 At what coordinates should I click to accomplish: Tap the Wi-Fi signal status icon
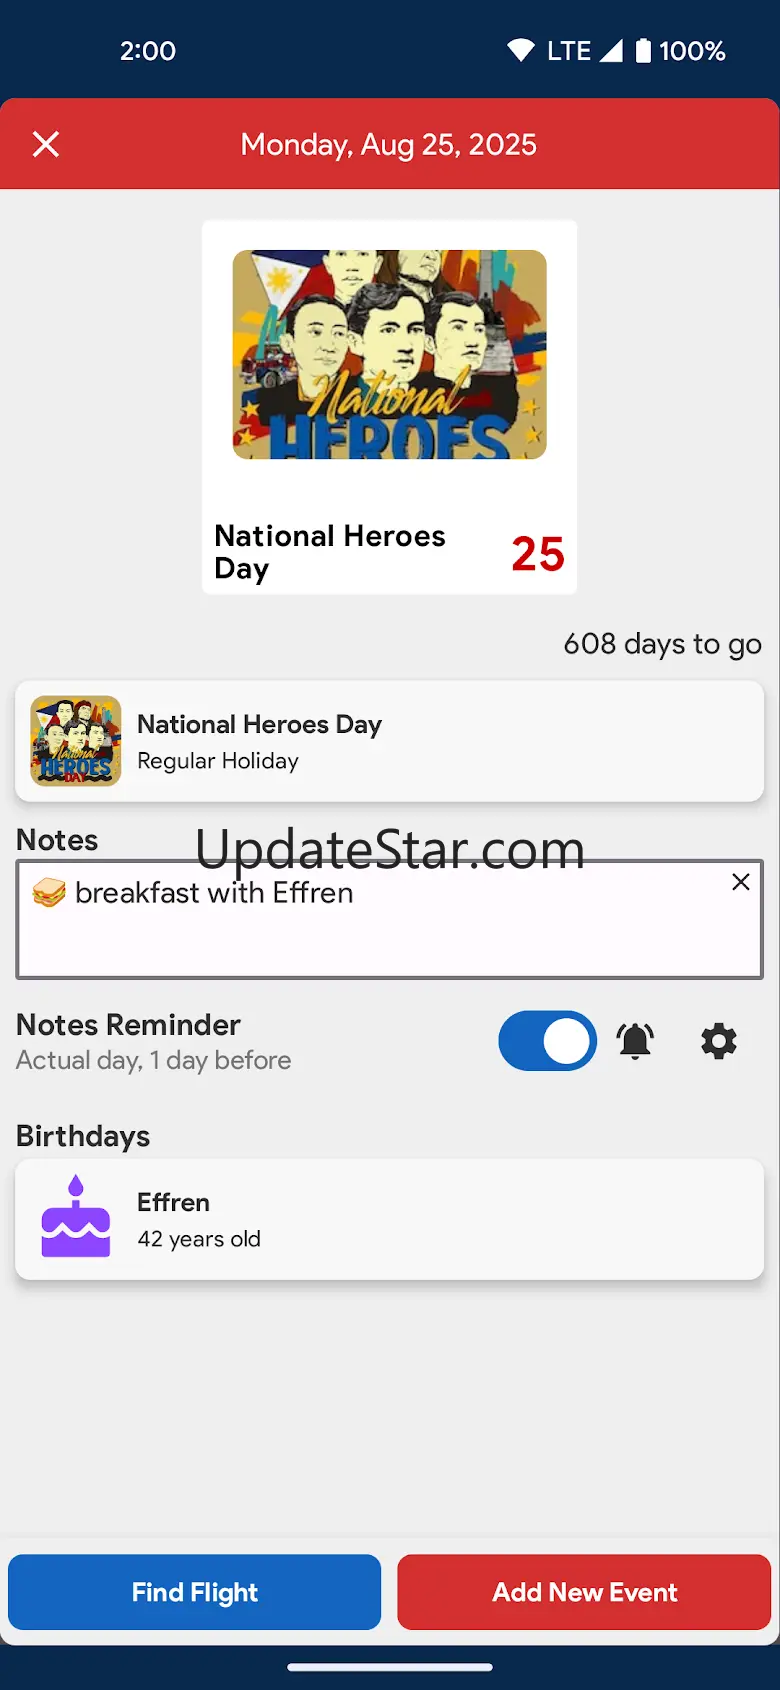tap(521, 51)
